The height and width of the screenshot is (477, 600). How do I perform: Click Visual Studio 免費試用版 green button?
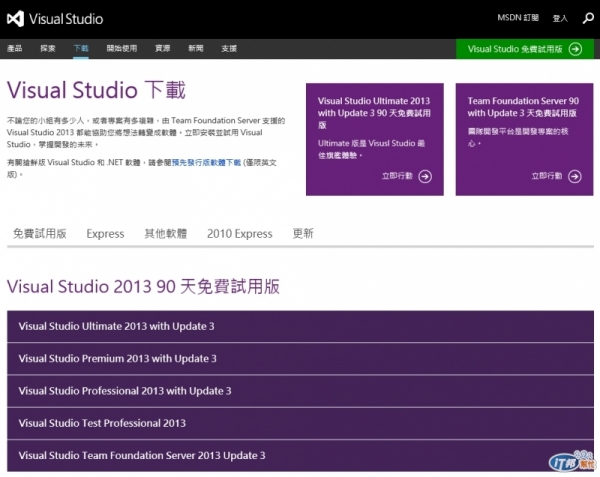point(525,49)
